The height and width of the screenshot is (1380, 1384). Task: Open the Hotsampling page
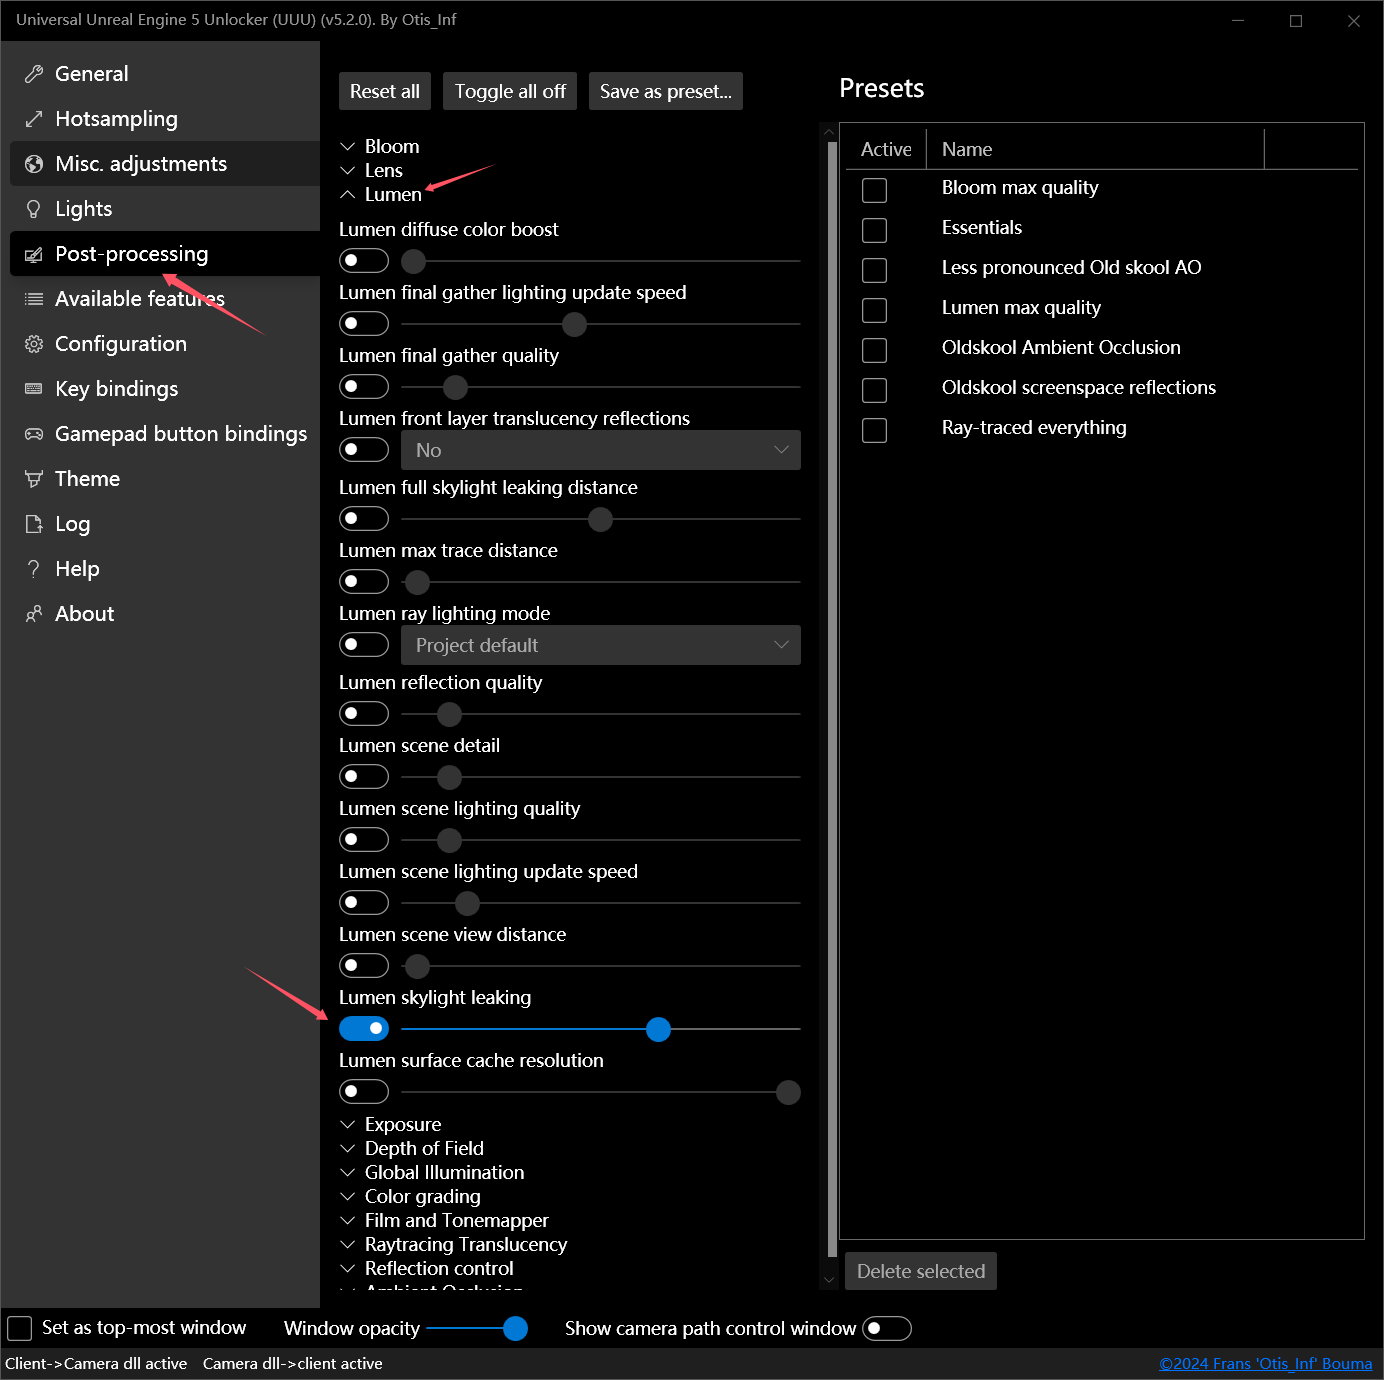coord(165,119)
